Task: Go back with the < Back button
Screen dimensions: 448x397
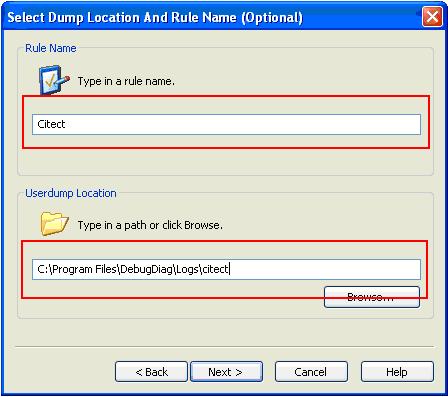Action: [151, 372]
